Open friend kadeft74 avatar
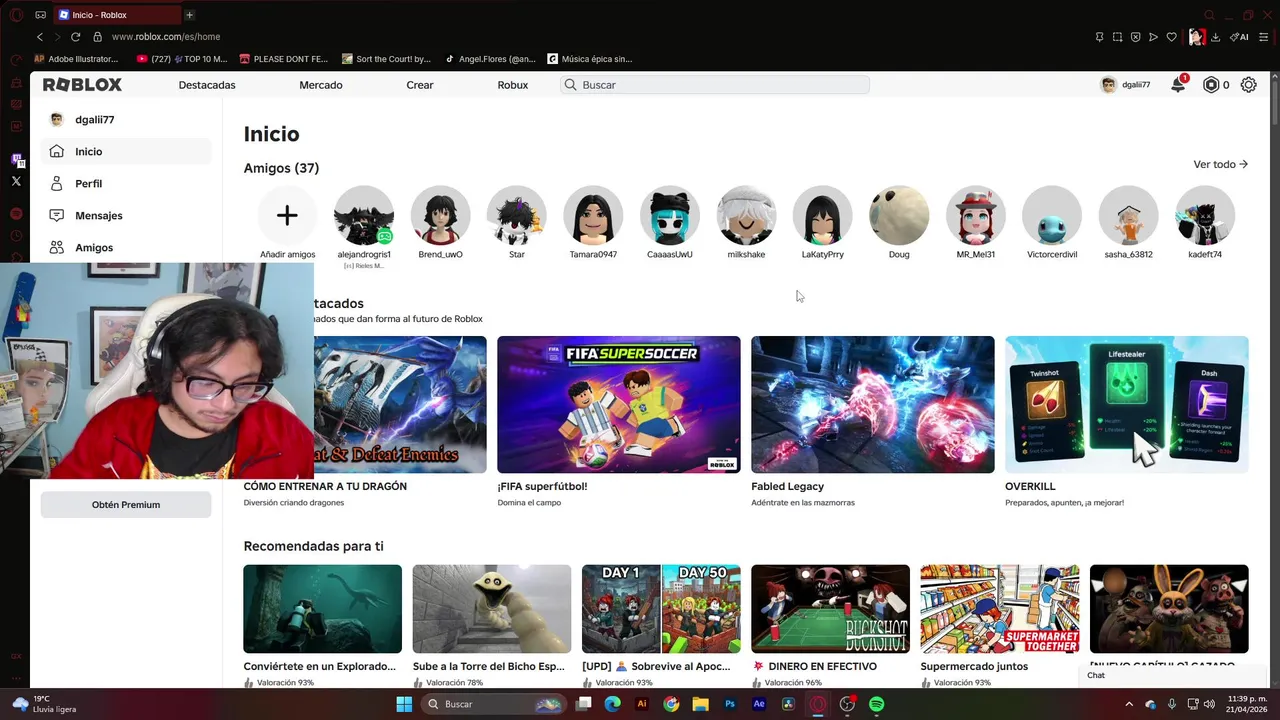1280x720 pixels. click(1205, 215)
